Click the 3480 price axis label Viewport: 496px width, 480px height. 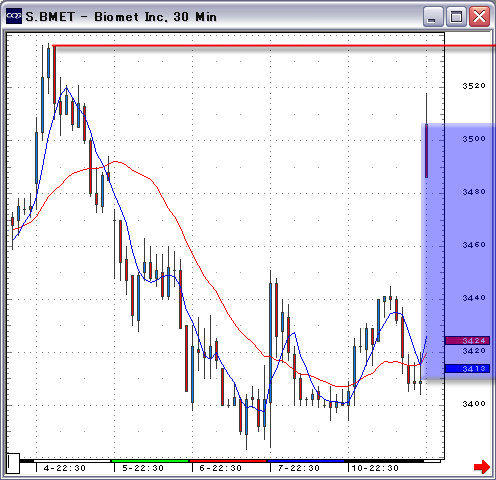coord(474,192)
